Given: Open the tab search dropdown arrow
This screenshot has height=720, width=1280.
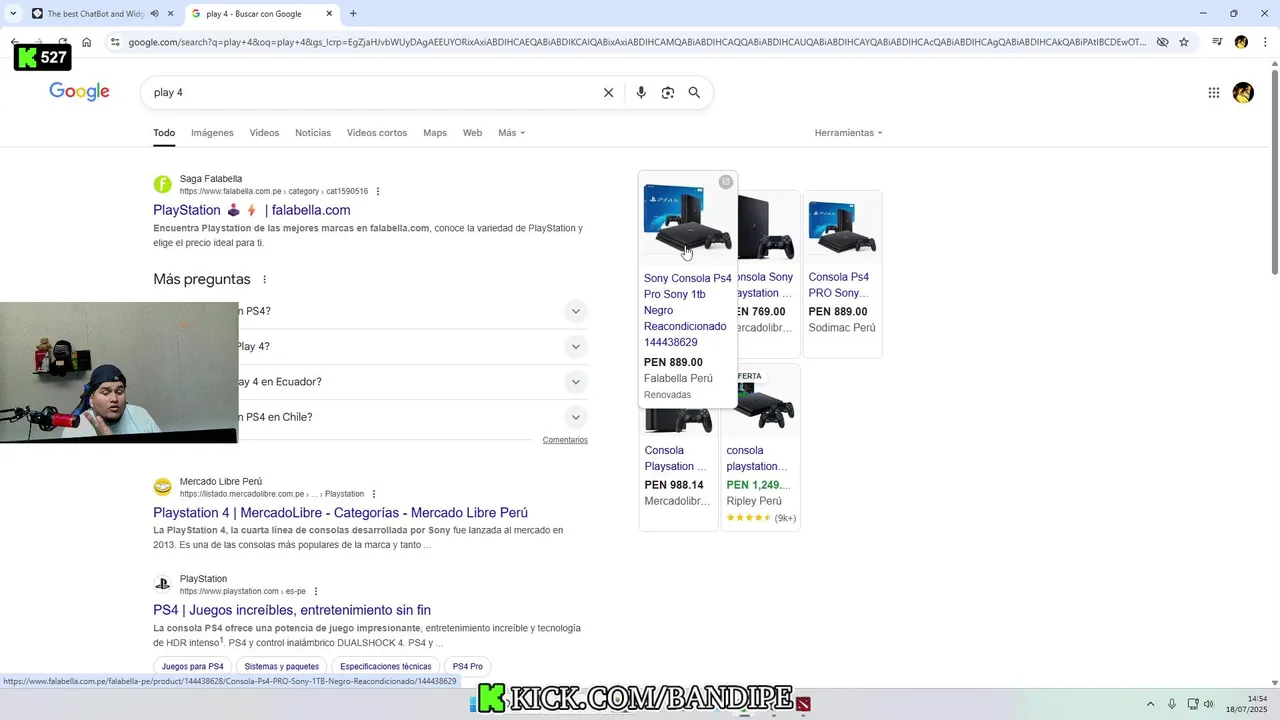Looking at the screenshot, I should point(13,14).
